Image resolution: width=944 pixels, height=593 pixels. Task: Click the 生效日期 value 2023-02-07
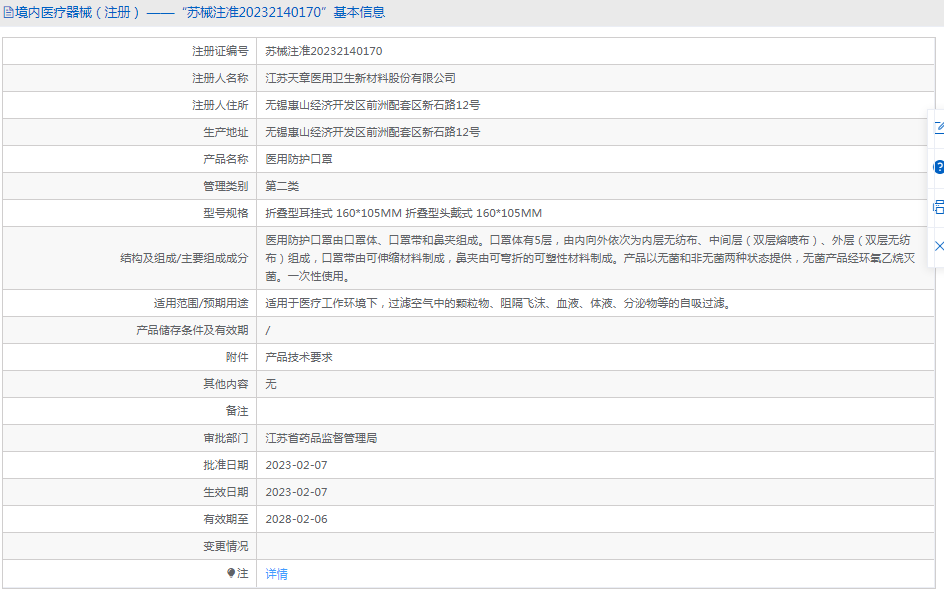pos(296,492)
